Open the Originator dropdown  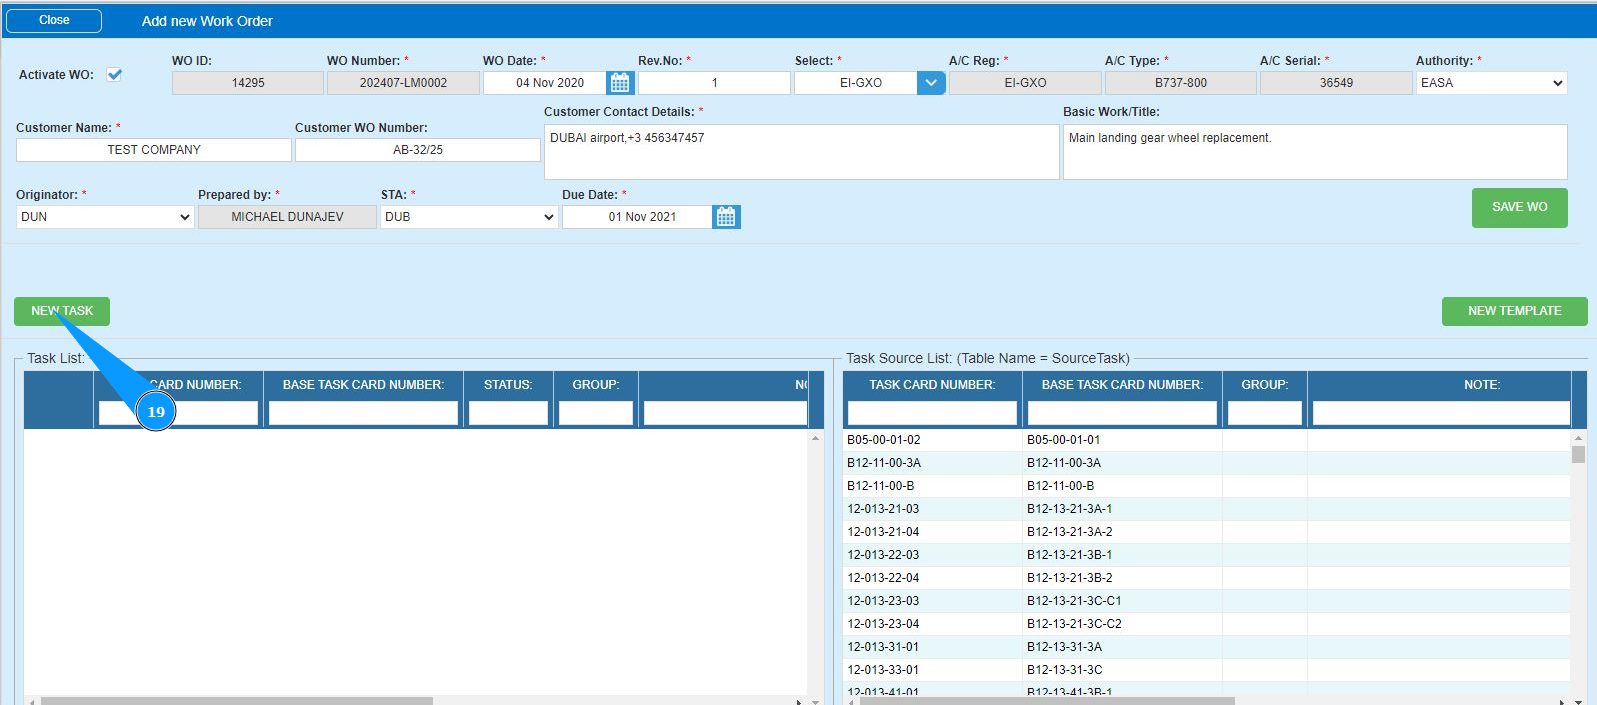tap(104, 217)
